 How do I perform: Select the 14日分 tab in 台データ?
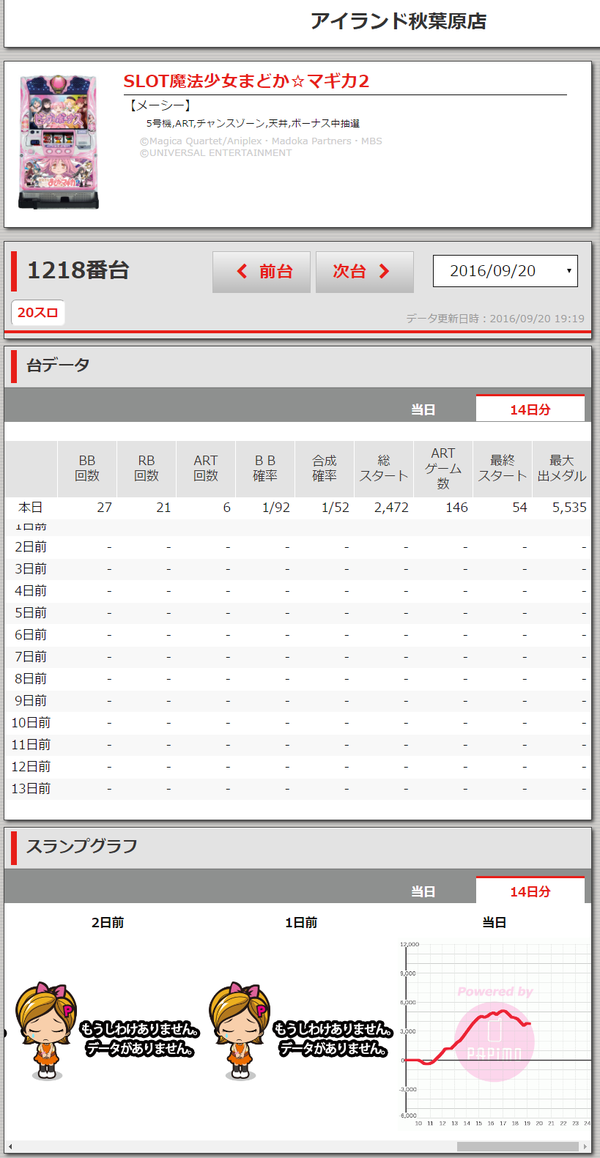pyautogui.click(x=531, y=410)
